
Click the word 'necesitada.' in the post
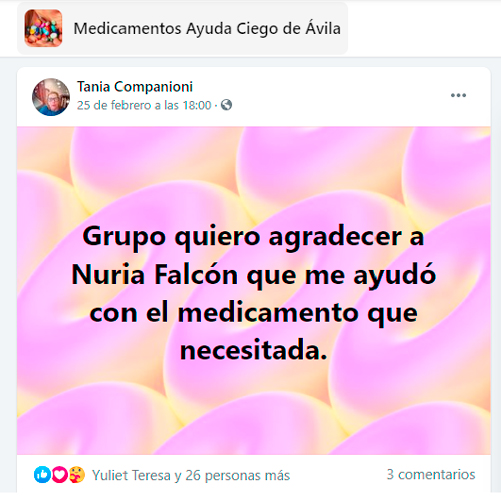point(253,350)
